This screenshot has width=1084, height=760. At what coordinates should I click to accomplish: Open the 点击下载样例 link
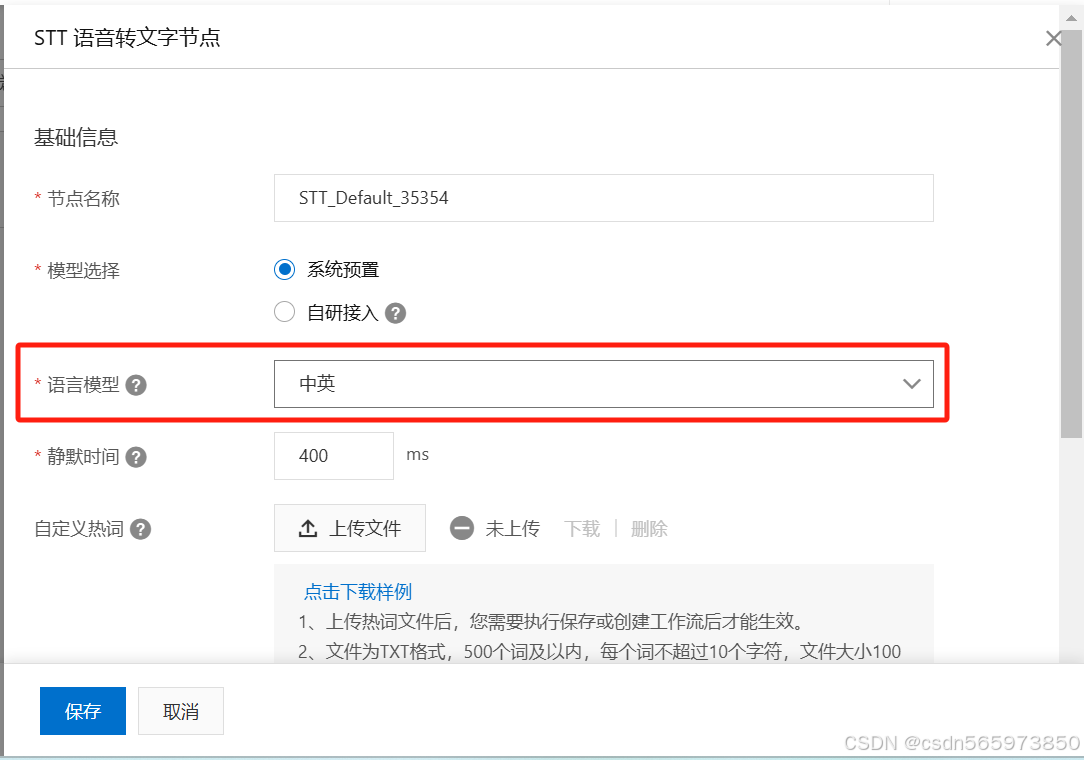(x=358, y=591)
